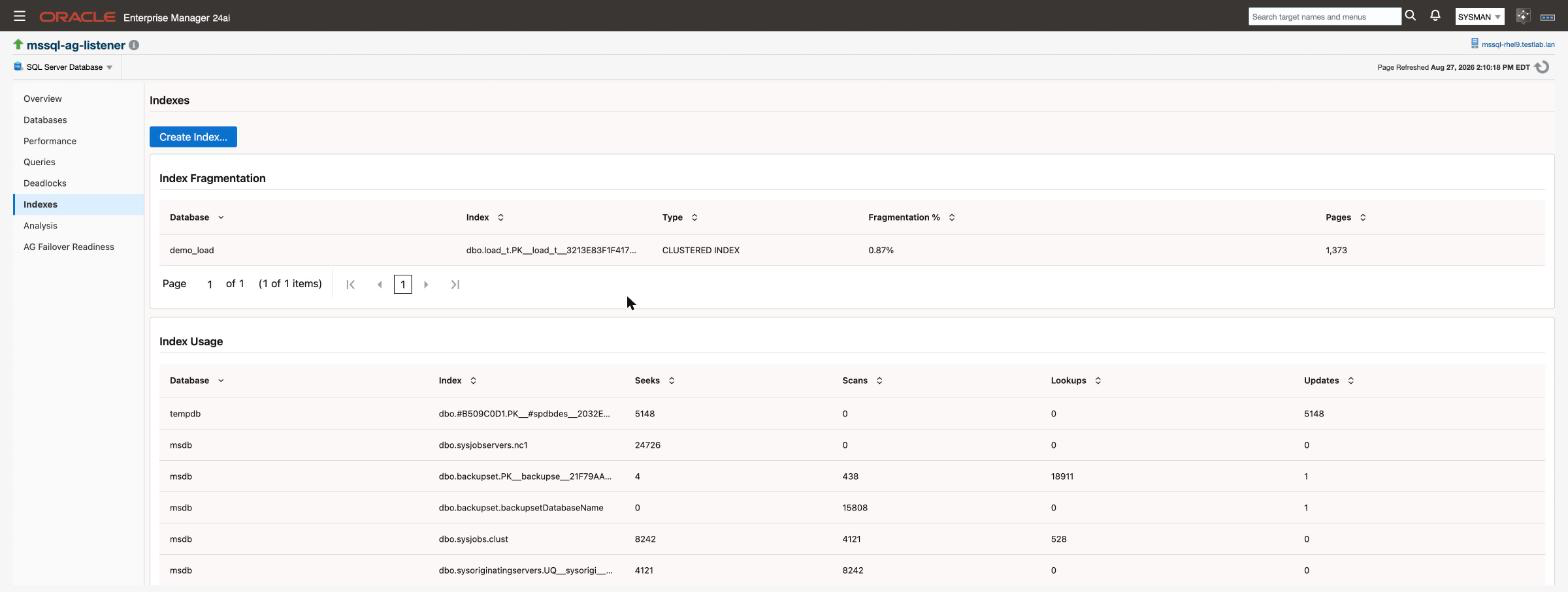Focus the search target names field
The width and height of the screenshot is (1568, 592).
coord(1324,17)
